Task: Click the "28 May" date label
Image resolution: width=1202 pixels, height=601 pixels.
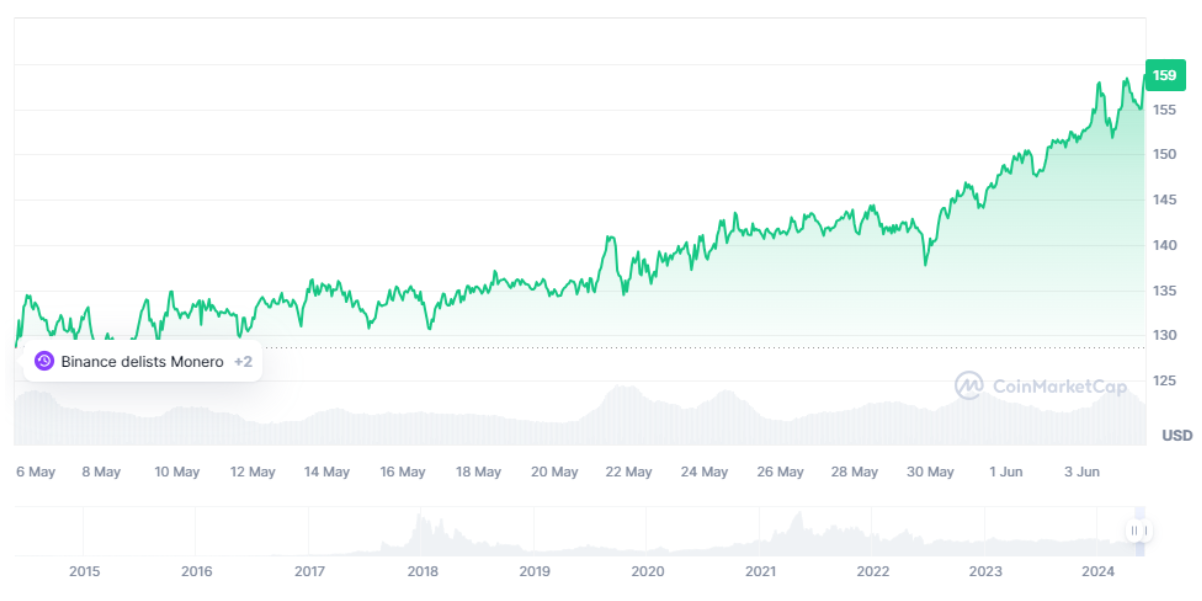Action: 854,472
